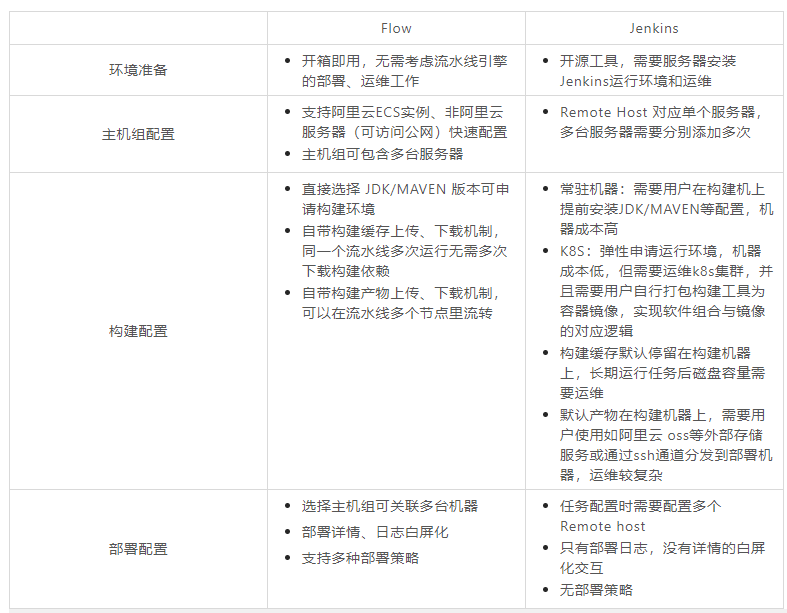Click the bullet starting '构建缓存默认停留在构建机器'
This screenshot has height=613, width=787.
662,373
